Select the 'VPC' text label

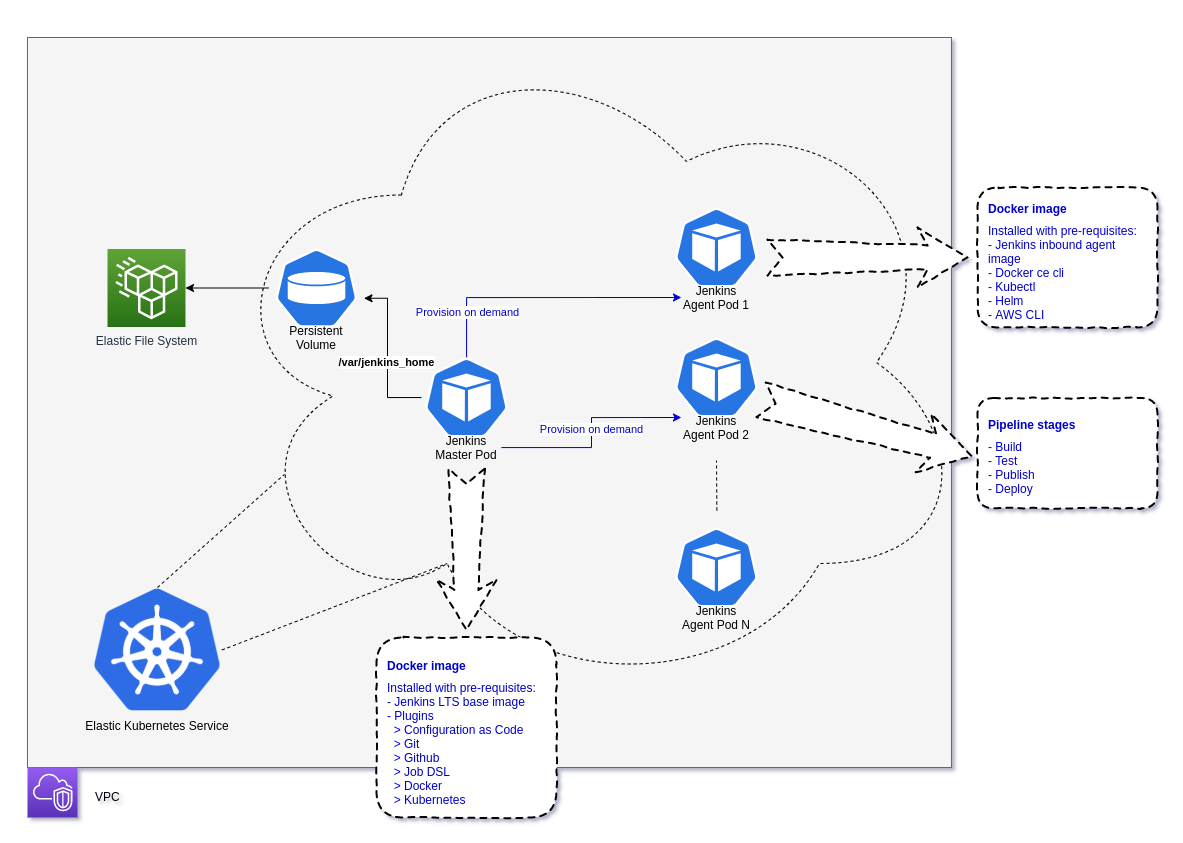[x=107, y=797]
